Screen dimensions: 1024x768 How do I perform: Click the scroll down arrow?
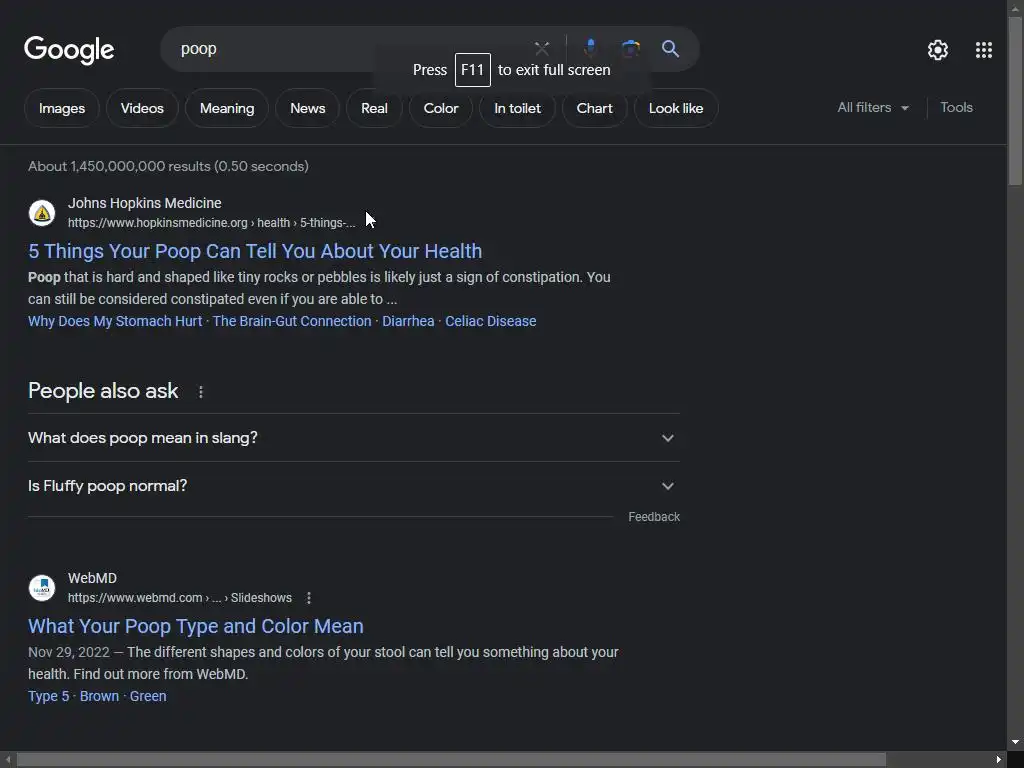tap(1015, 743)
